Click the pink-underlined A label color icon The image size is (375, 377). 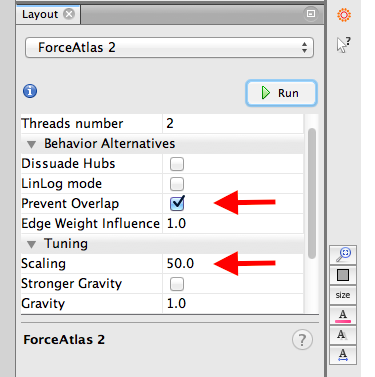pos(343,315)
